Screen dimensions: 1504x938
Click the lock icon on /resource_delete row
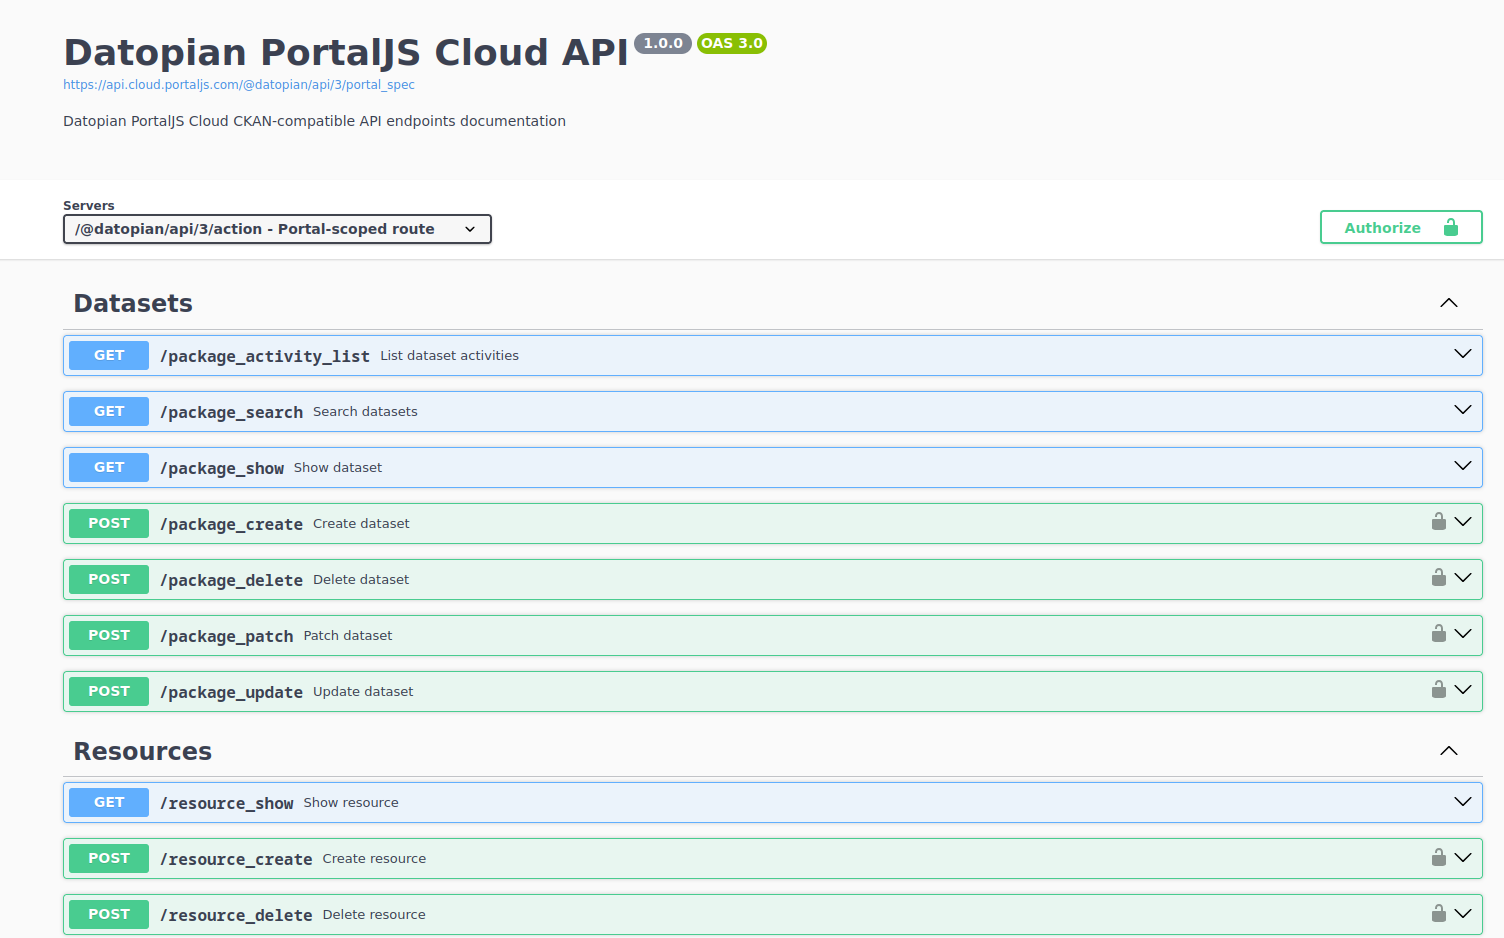[x=1438, y=914]
